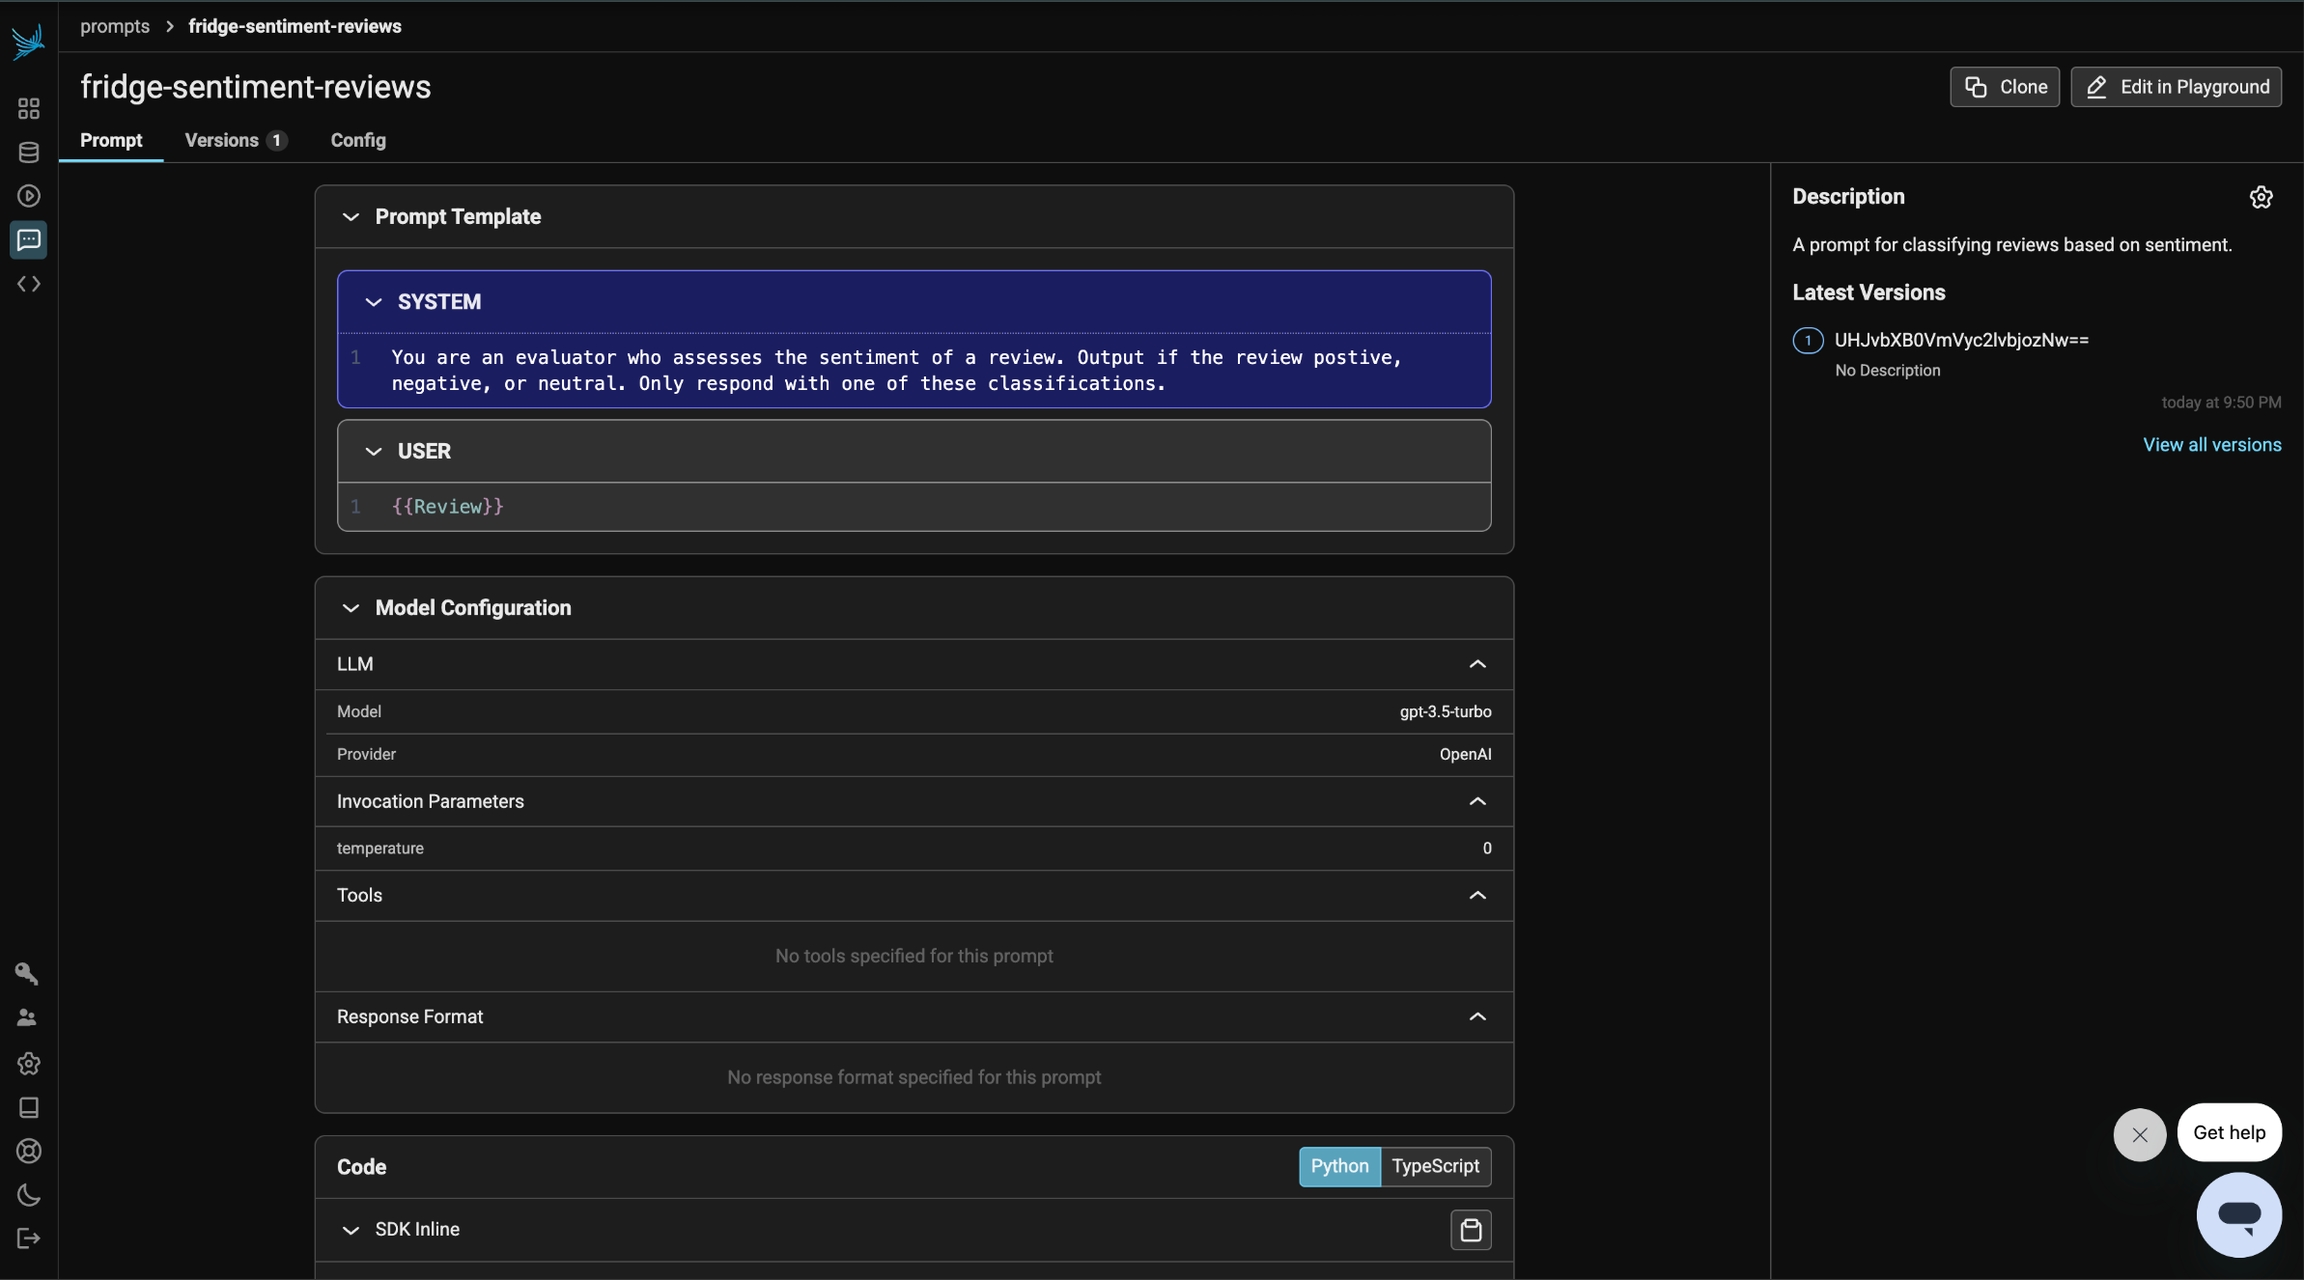The width and height of the screenshot is (2304, 1280).
Task: Open the Projects grid icon in sidebar
Action: tap(28, 108)
